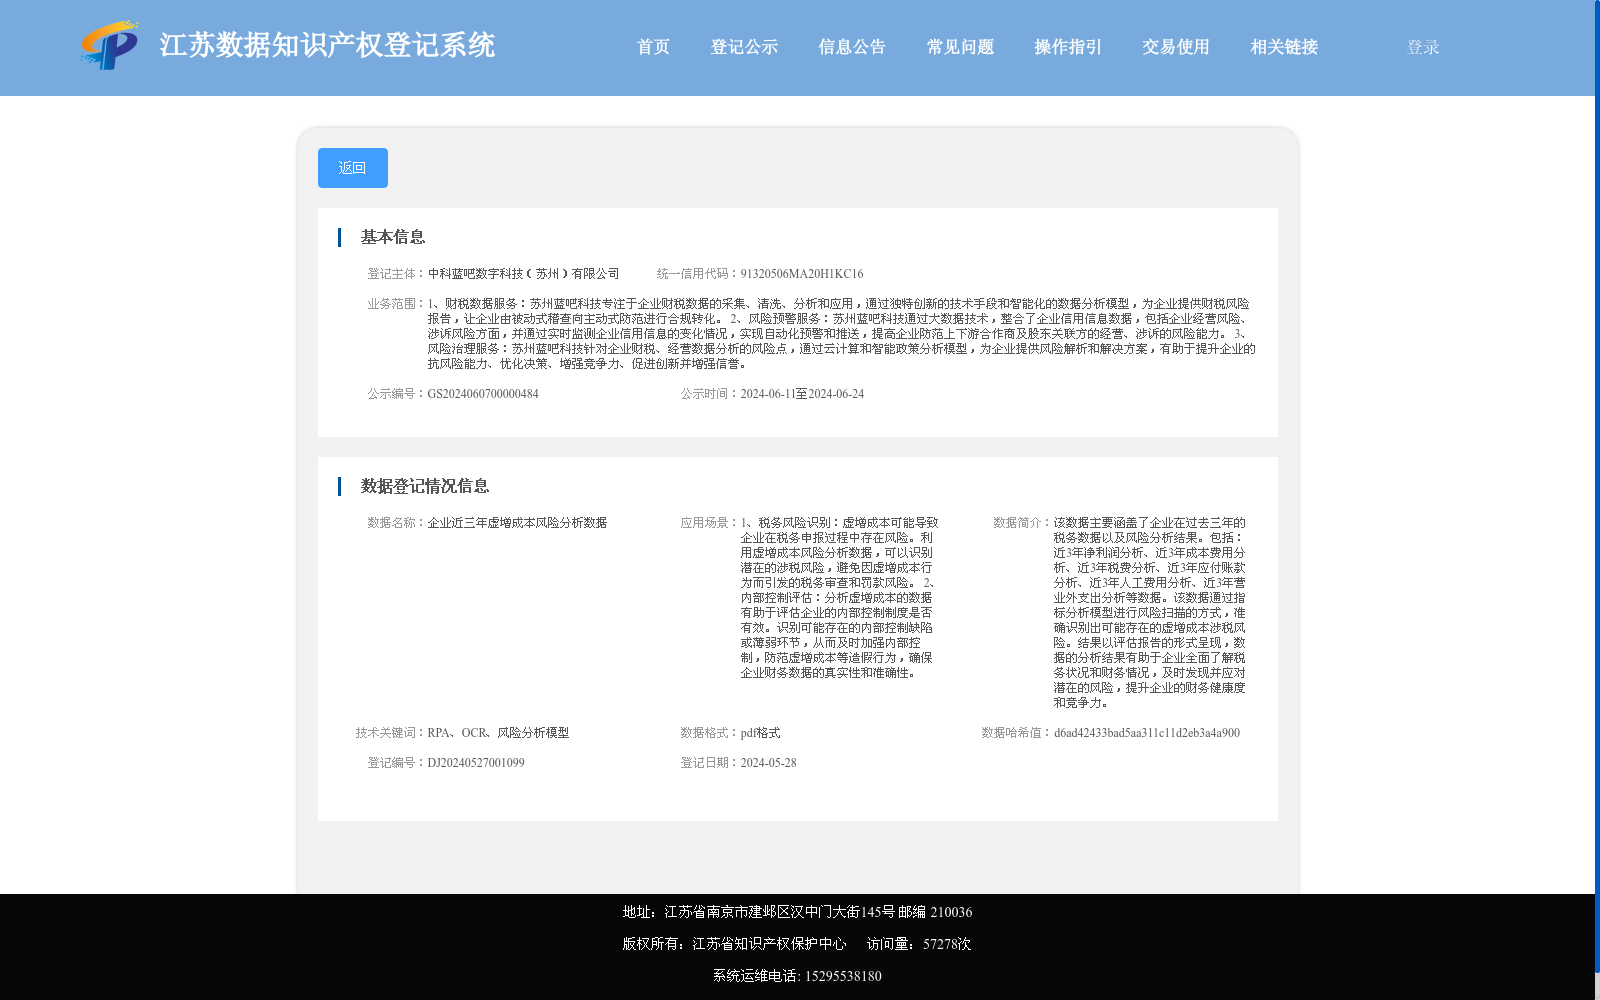This screenshot has width=1600, height=1000.
Task: Select publication number GS2024060700000484
Action: coord(483,394)
